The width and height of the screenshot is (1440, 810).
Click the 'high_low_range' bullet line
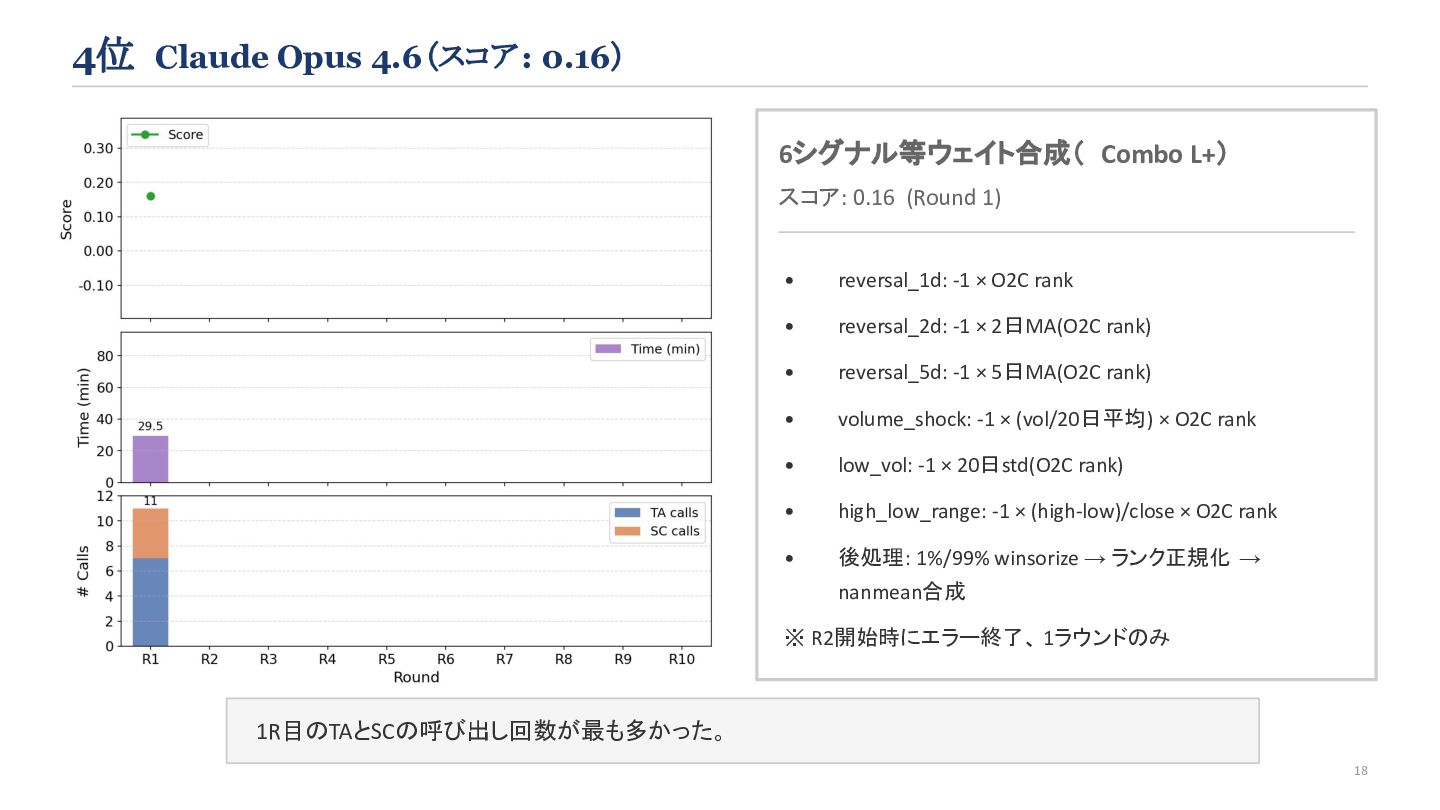click(x=1057, y=511)
